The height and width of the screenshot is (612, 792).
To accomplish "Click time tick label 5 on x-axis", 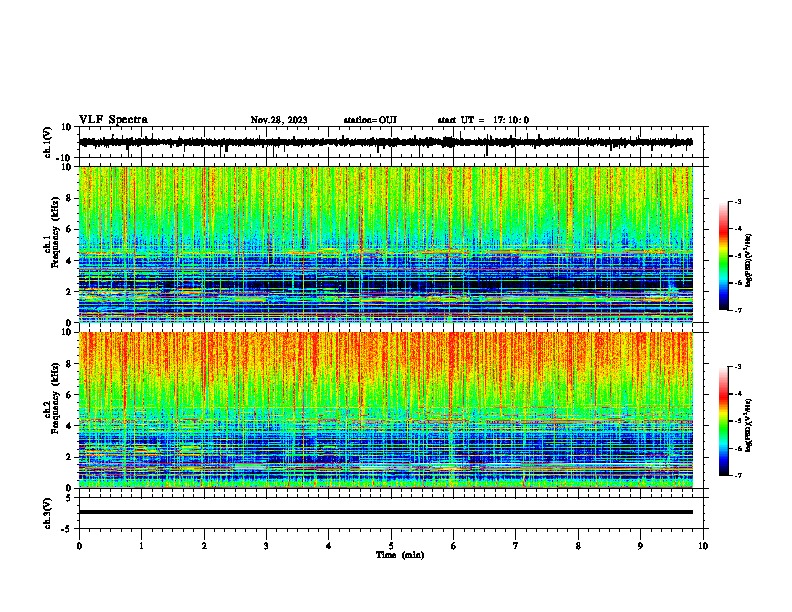I will (391, 546).
